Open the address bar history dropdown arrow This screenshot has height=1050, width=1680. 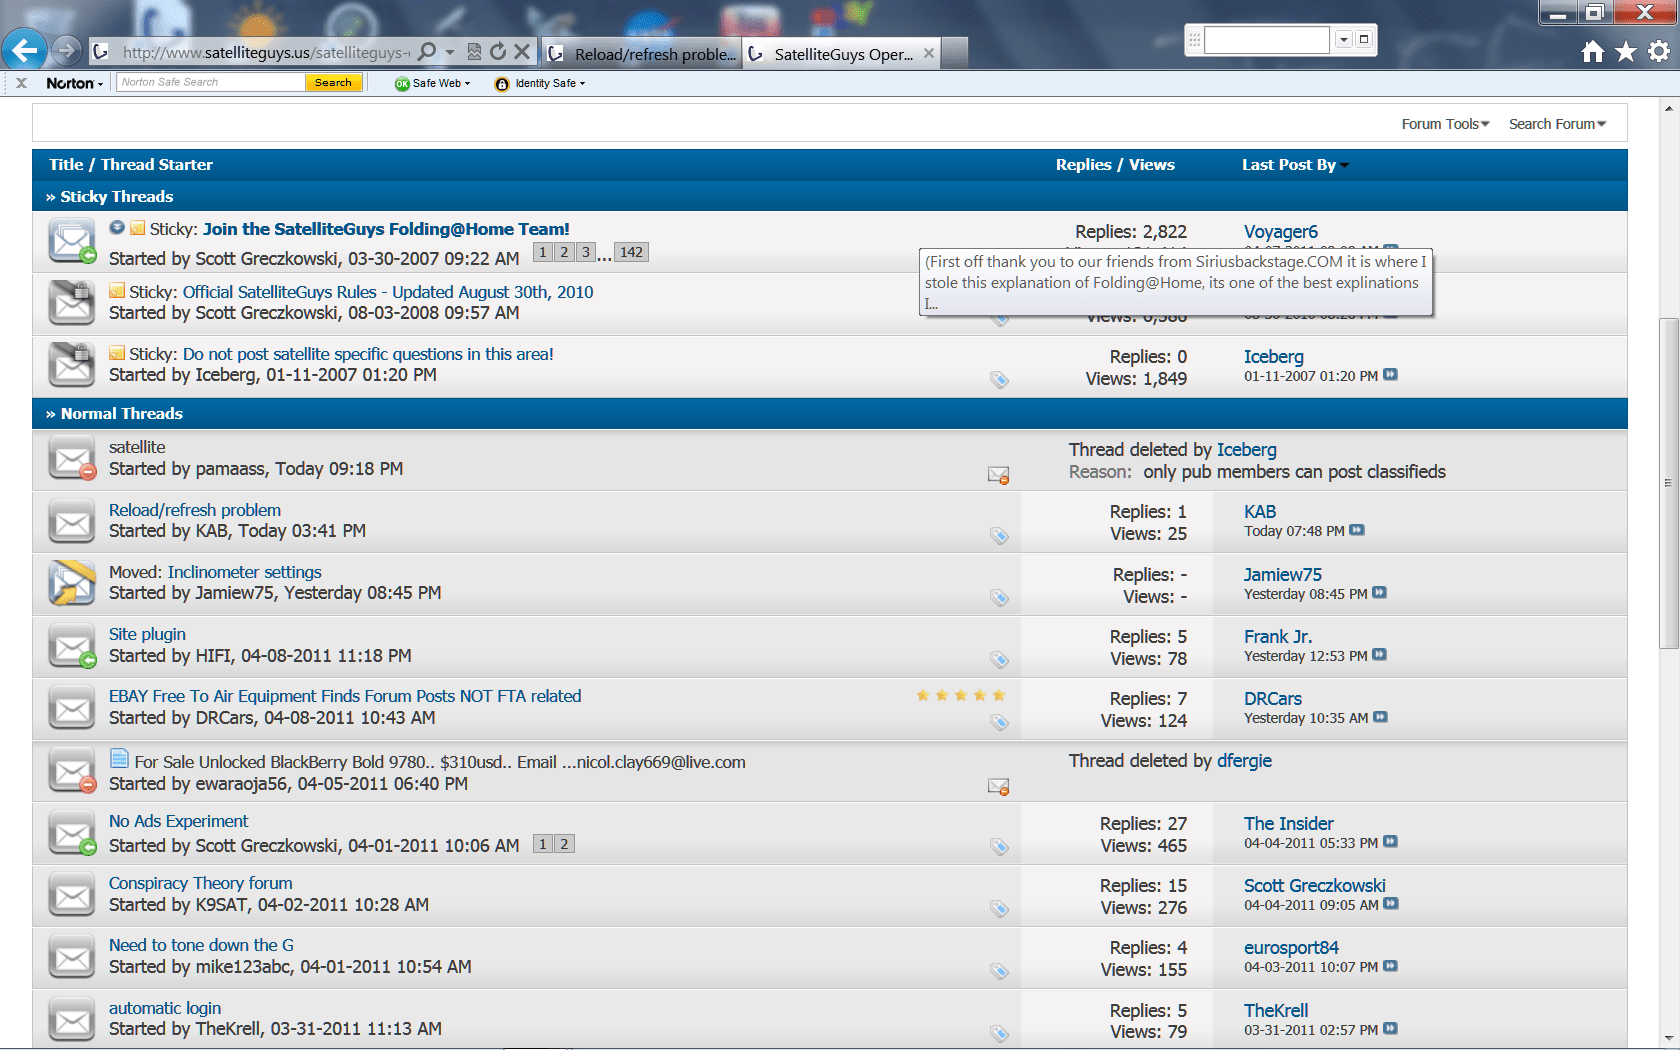450,51
